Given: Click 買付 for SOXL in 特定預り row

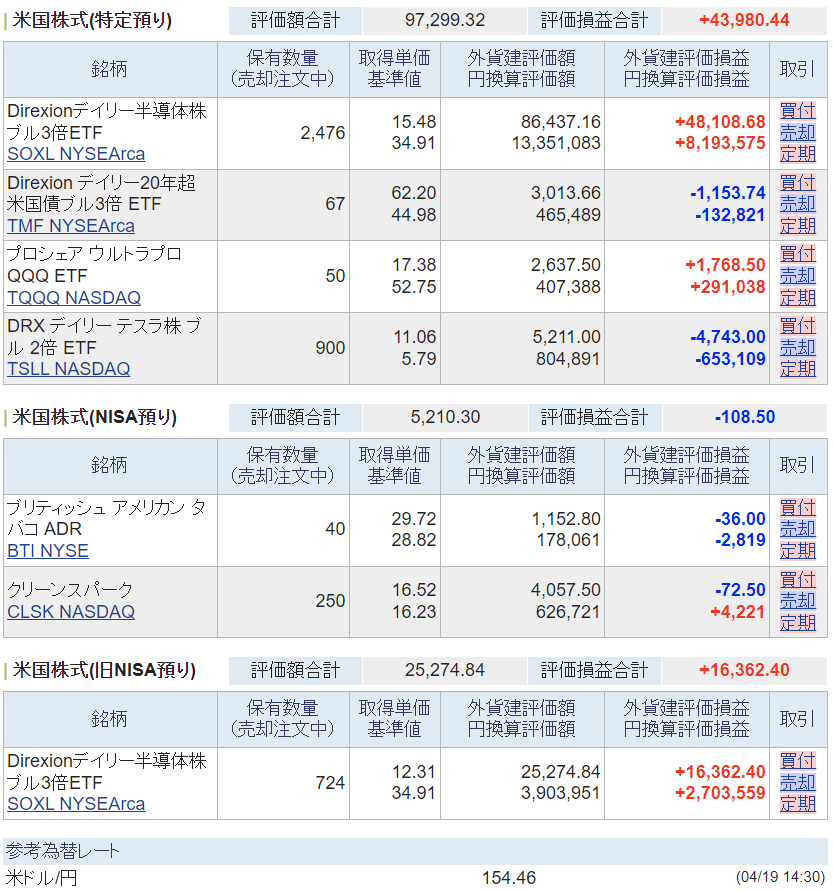Looking at the screenshot, I should 798,110.
